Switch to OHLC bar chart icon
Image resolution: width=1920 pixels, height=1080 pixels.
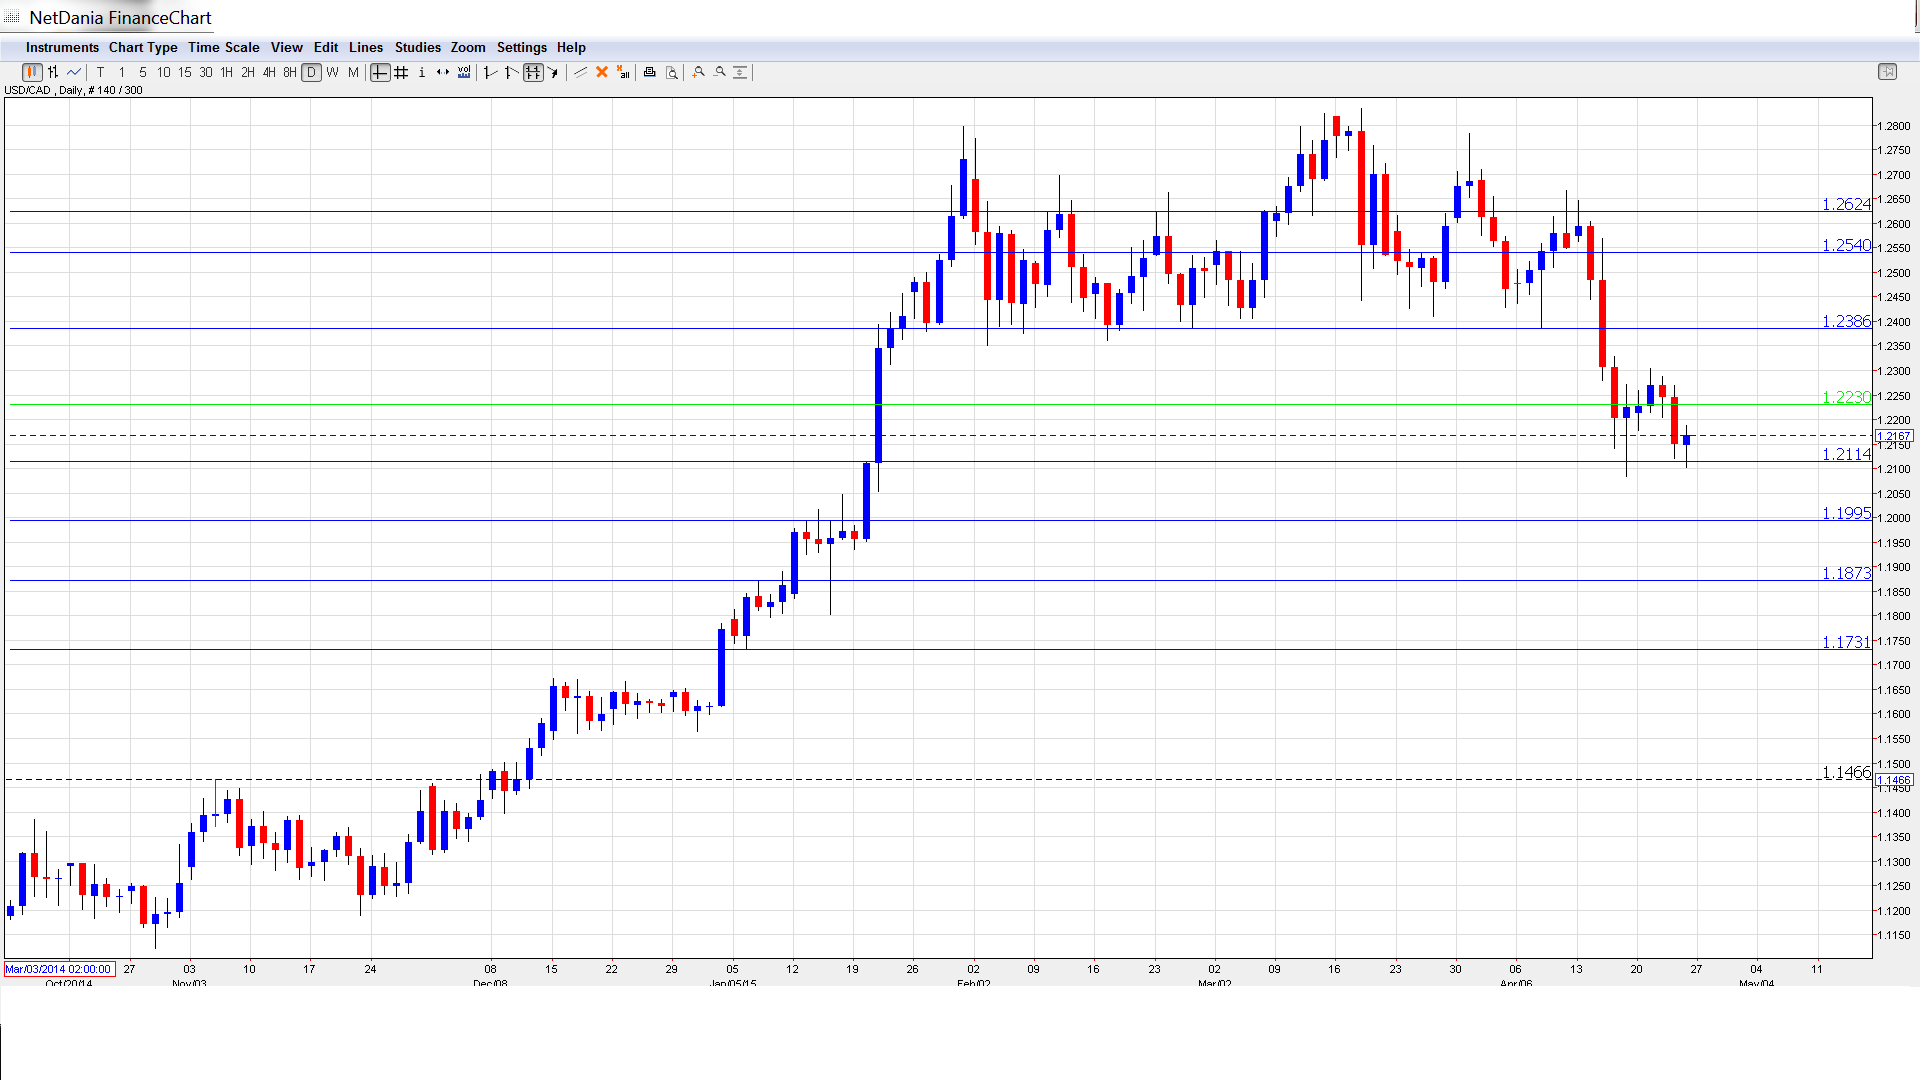pos(53,72)
